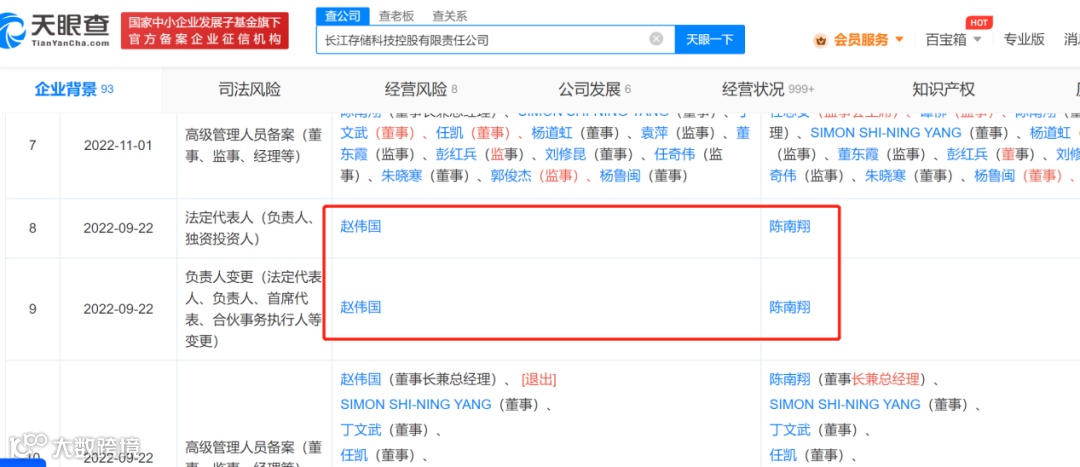Open 赵伟国（董事长兼总经理）link in row 10
Screen dimensions: 1080x467
tap(360, 379)
